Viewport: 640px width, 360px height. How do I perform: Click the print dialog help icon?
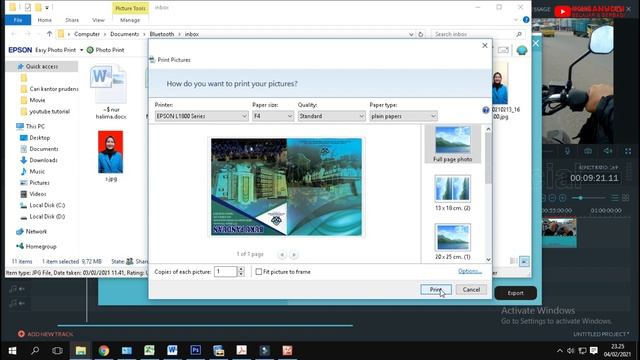pyautogui.click(x=485, y=110)
